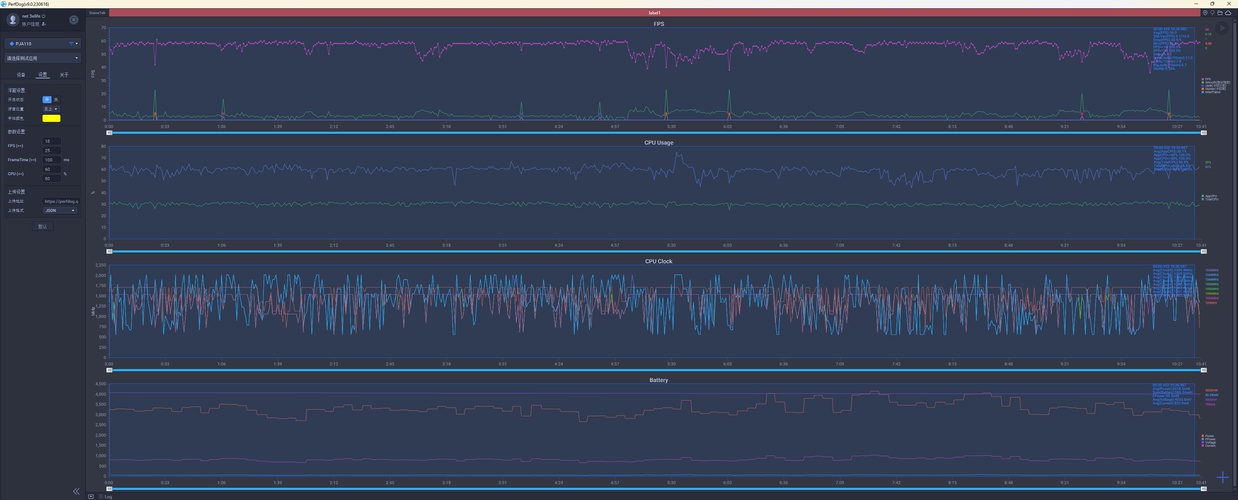1238x500 pixels.
Task: Open the folder icon in top bar
Action: [1220, 13]
